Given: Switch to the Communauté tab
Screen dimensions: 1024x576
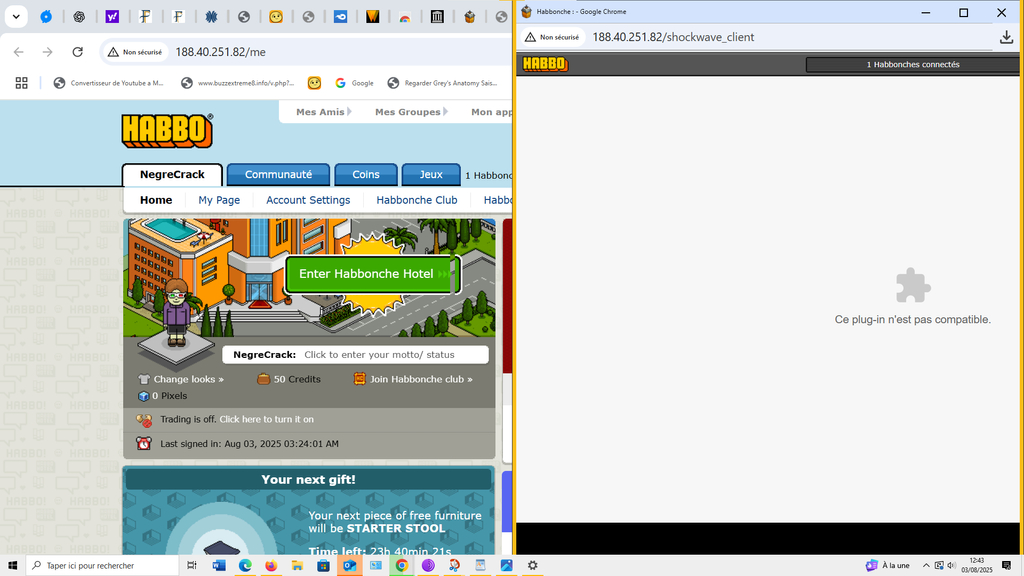Looking at the screenshot, I should pyautogui.click(x=278, y=174).
